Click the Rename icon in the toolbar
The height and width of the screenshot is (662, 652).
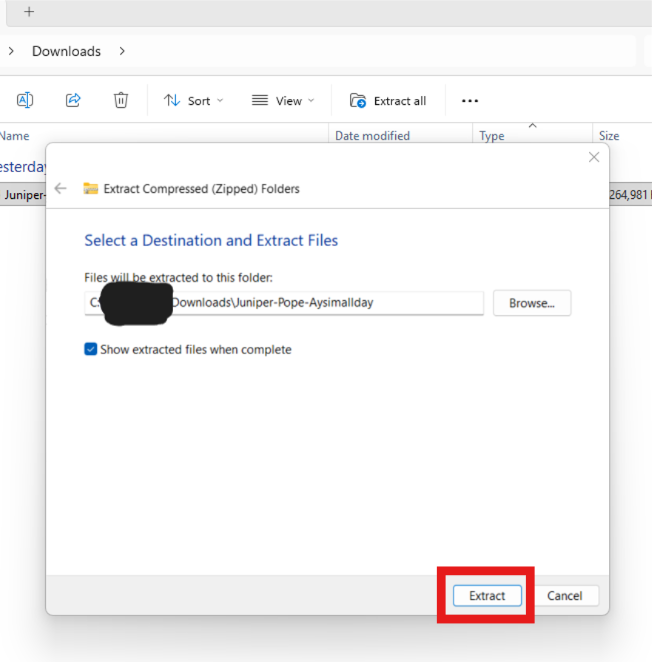pyautogui.click(x=25, y=100)
